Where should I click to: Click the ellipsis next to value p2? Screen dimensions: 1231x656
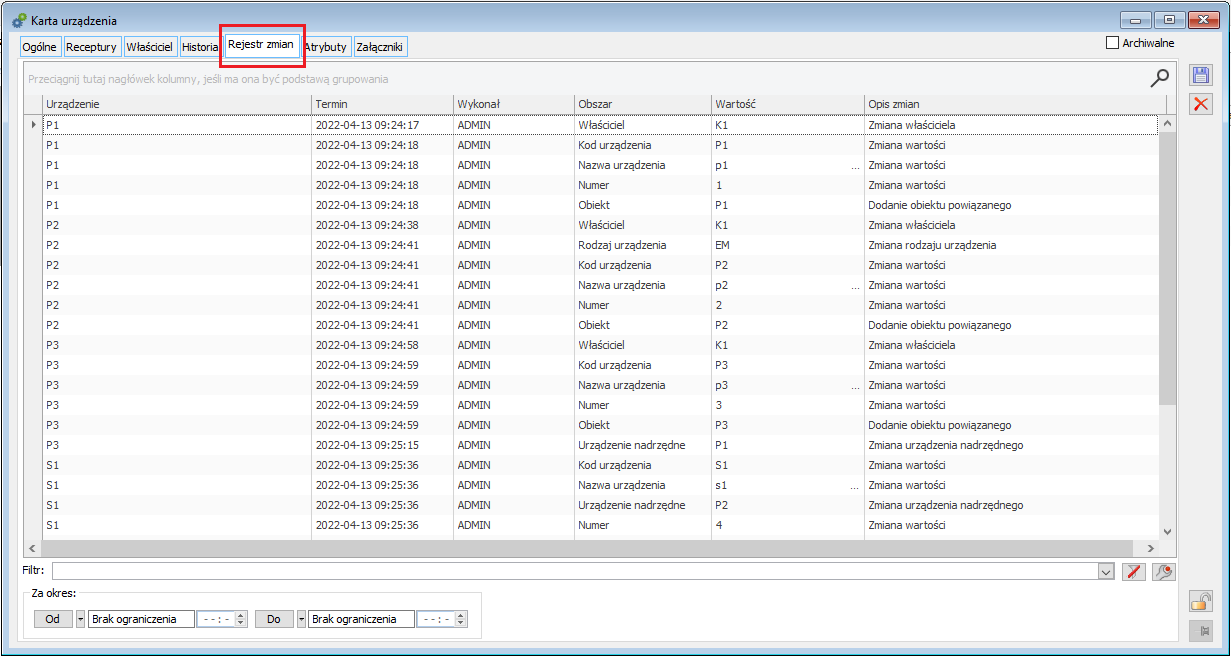click(855, 285)
